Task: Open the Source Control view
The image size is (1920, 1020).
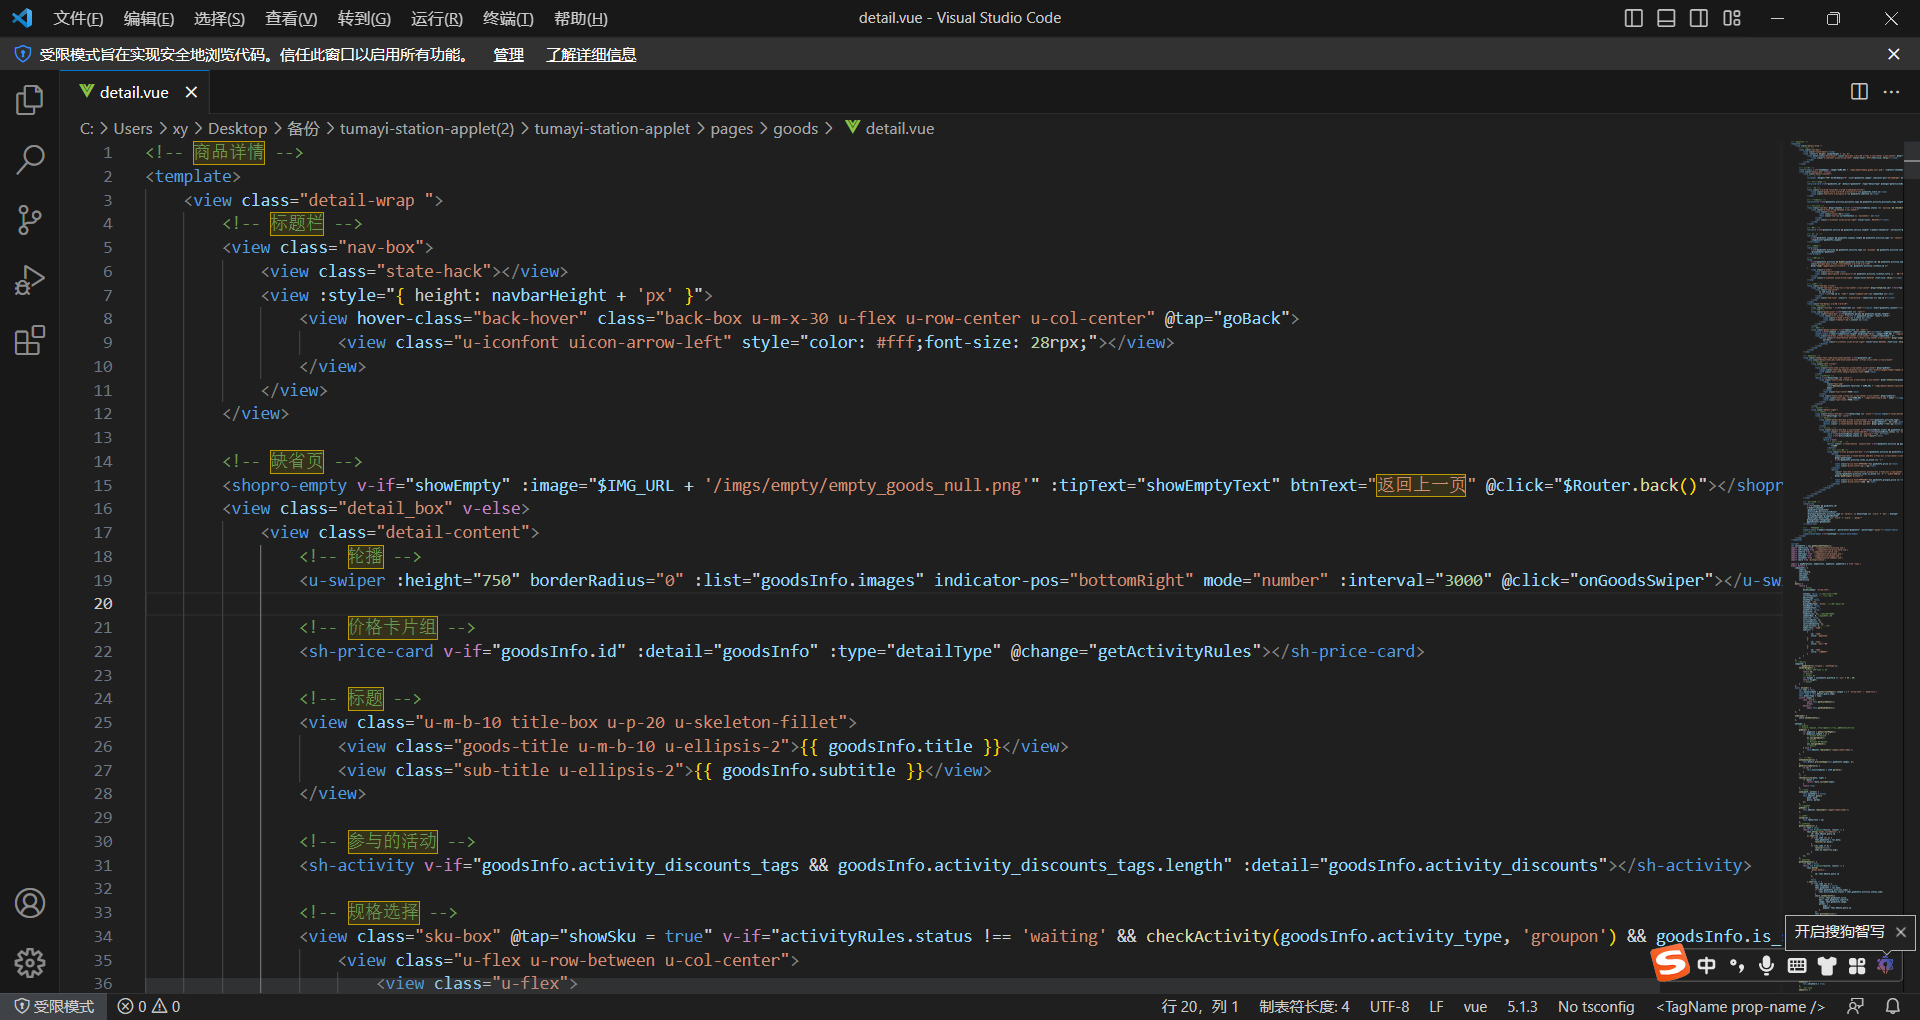Action: (x=30, y=220)
